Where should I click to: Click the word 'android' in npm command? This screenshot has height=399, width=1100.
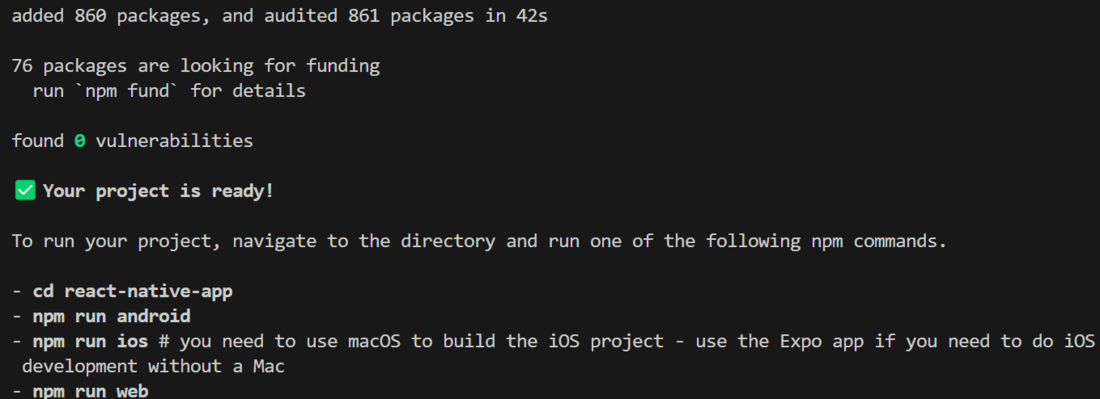(x=154, y=317)
